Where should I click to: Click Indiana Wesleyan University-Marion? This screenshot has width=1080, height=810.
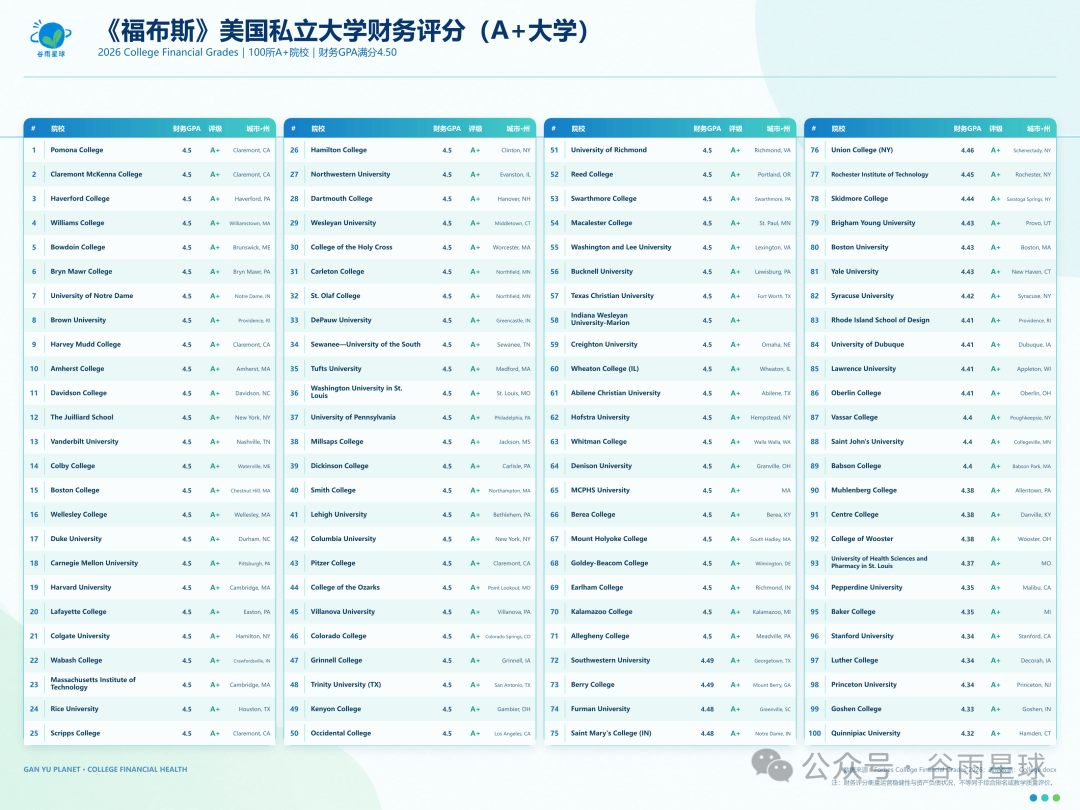(599, 319)
